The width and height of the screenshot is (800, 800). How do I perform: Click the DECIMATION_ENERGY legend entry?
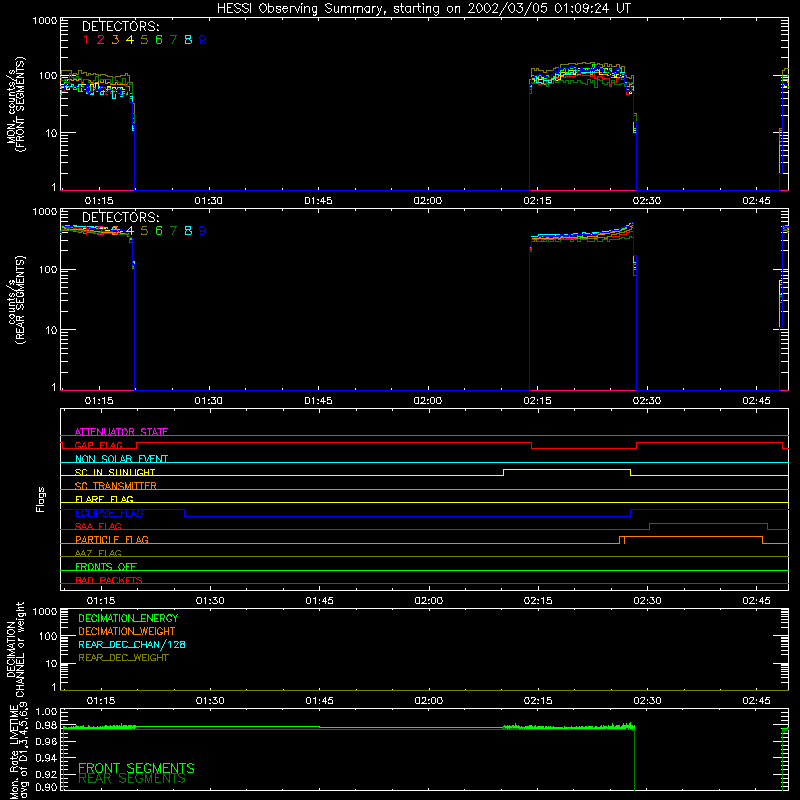(x=128, y=618)
